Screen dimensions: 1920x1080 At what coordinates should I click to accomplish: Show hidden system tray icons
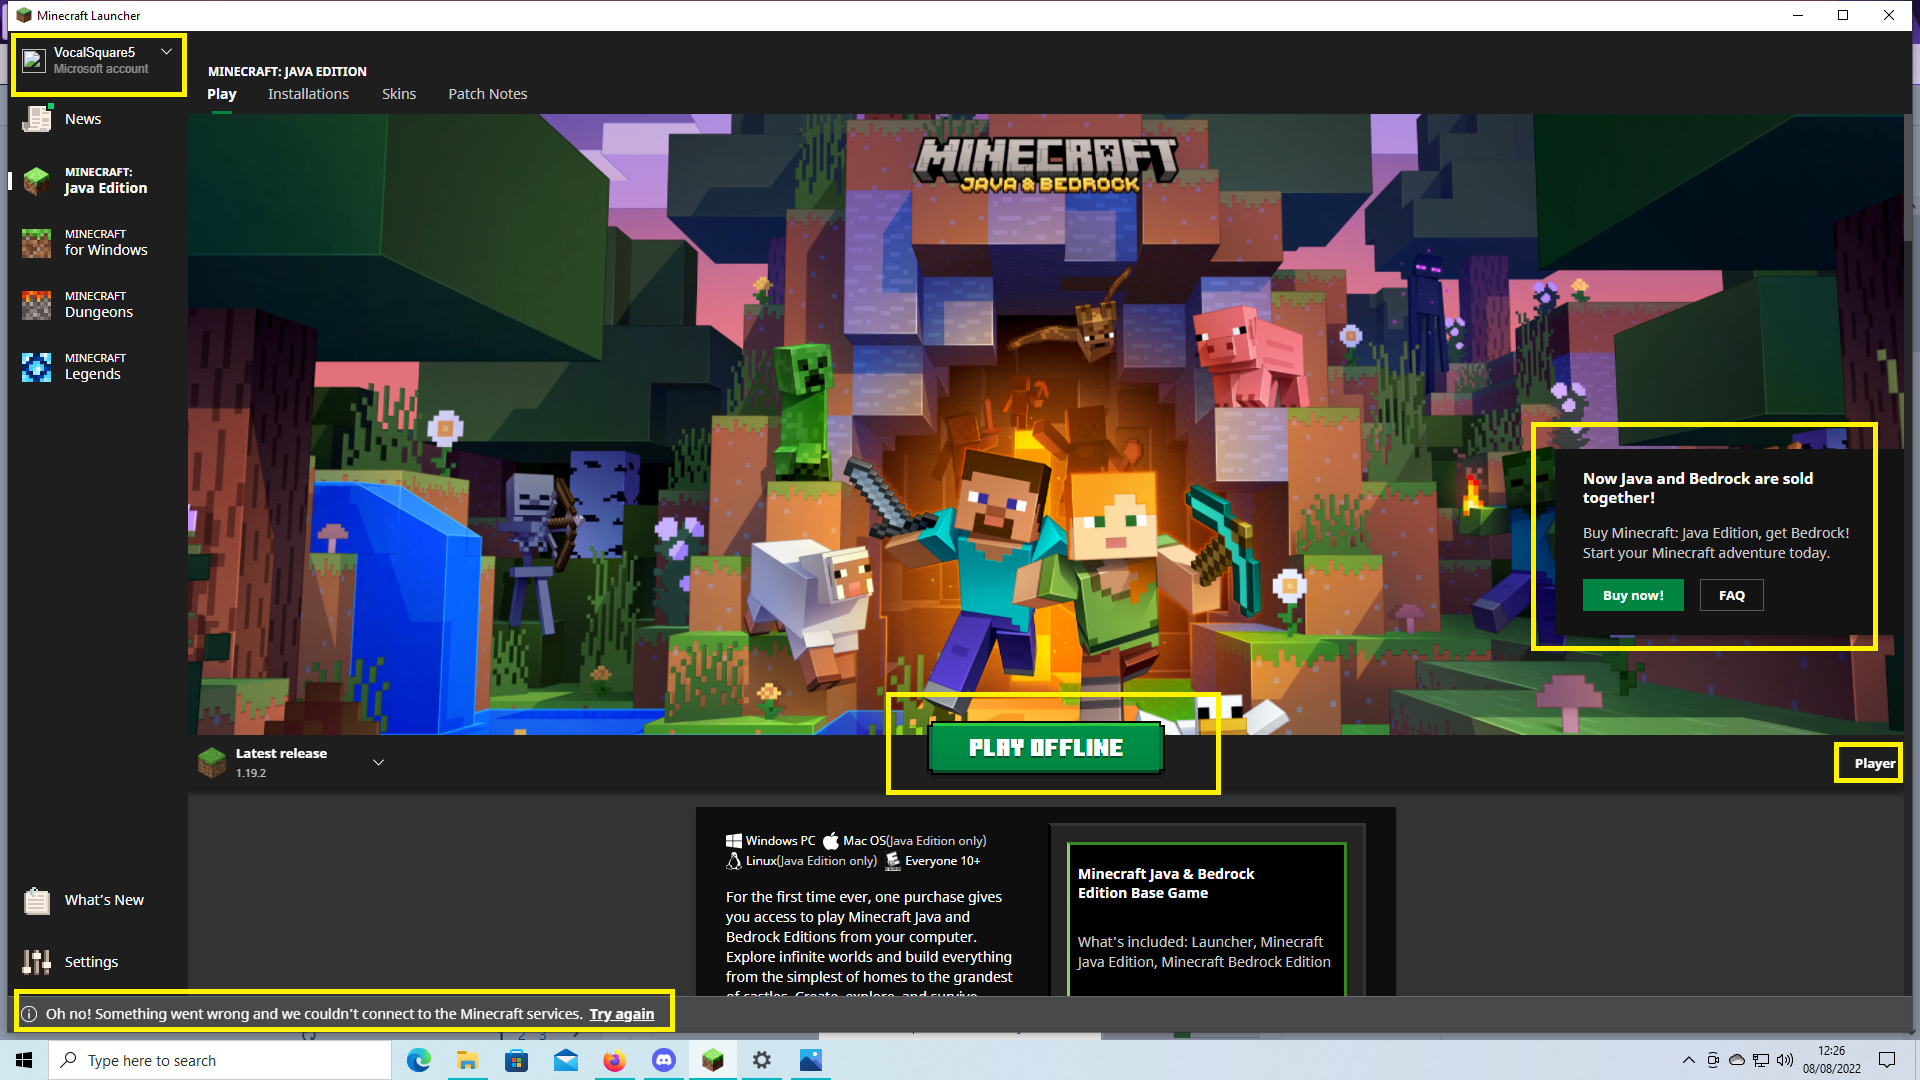click(1688, 1060)
